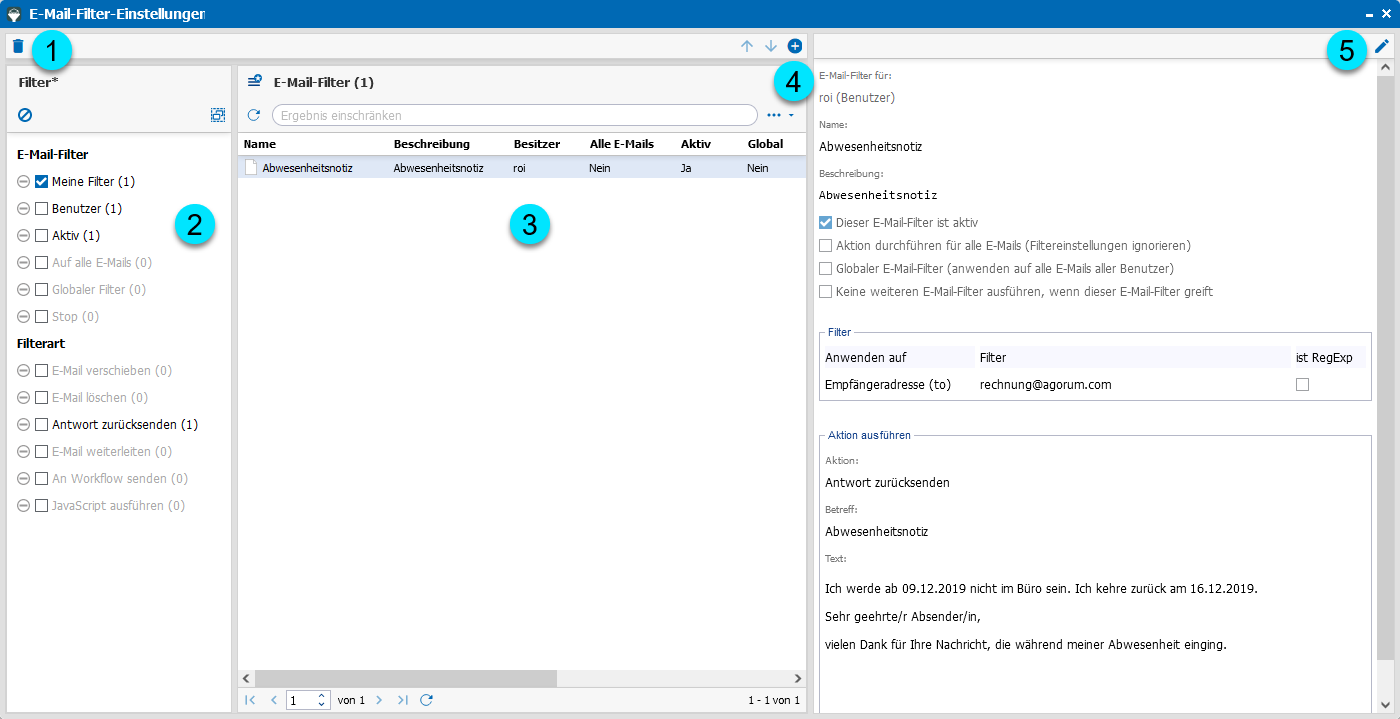Click the 'Ja' value in the Aktiv column
Viewport: 1400px width, 719px height.
click(686, 168)
